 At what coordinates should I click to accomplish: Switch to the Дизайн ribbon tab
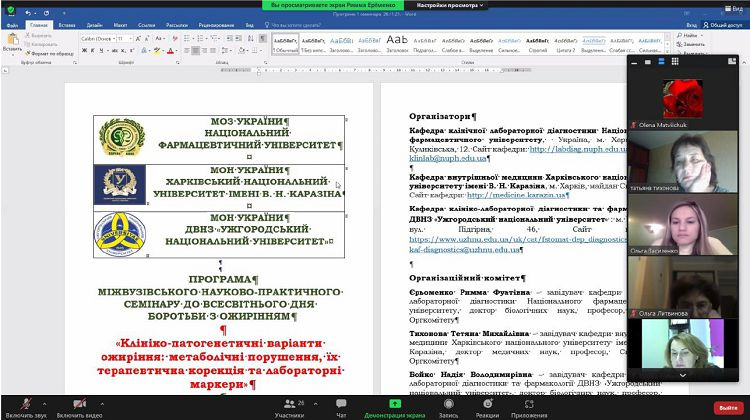coord(94,25)
